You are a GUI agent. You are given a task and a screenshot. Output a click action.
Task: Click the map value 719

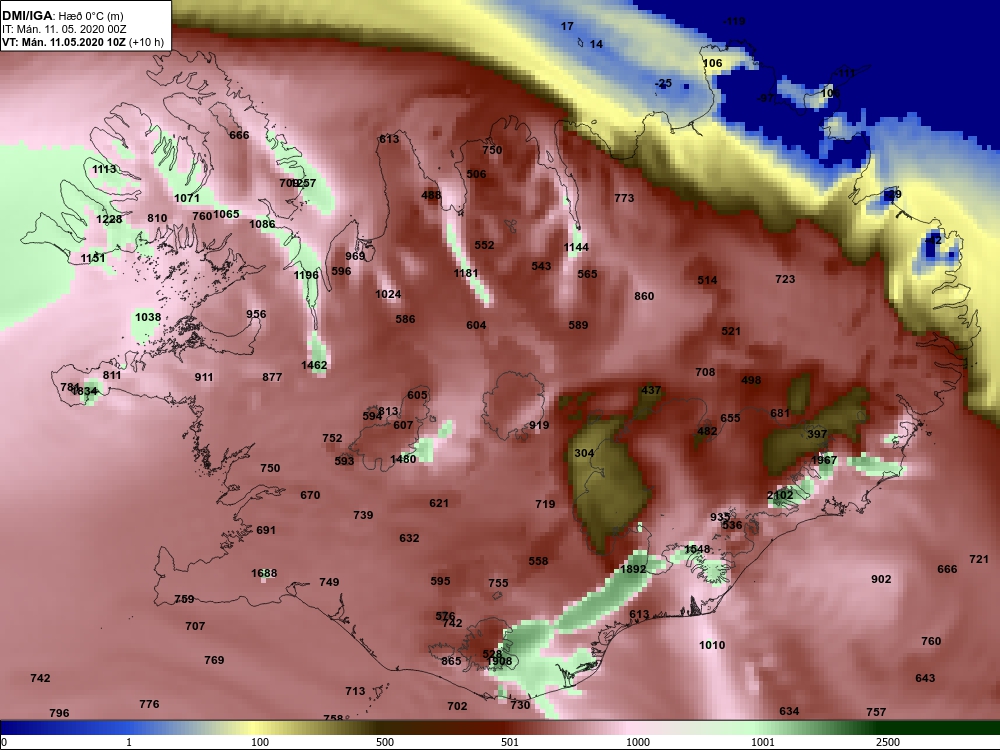click(x=545, y=504)
